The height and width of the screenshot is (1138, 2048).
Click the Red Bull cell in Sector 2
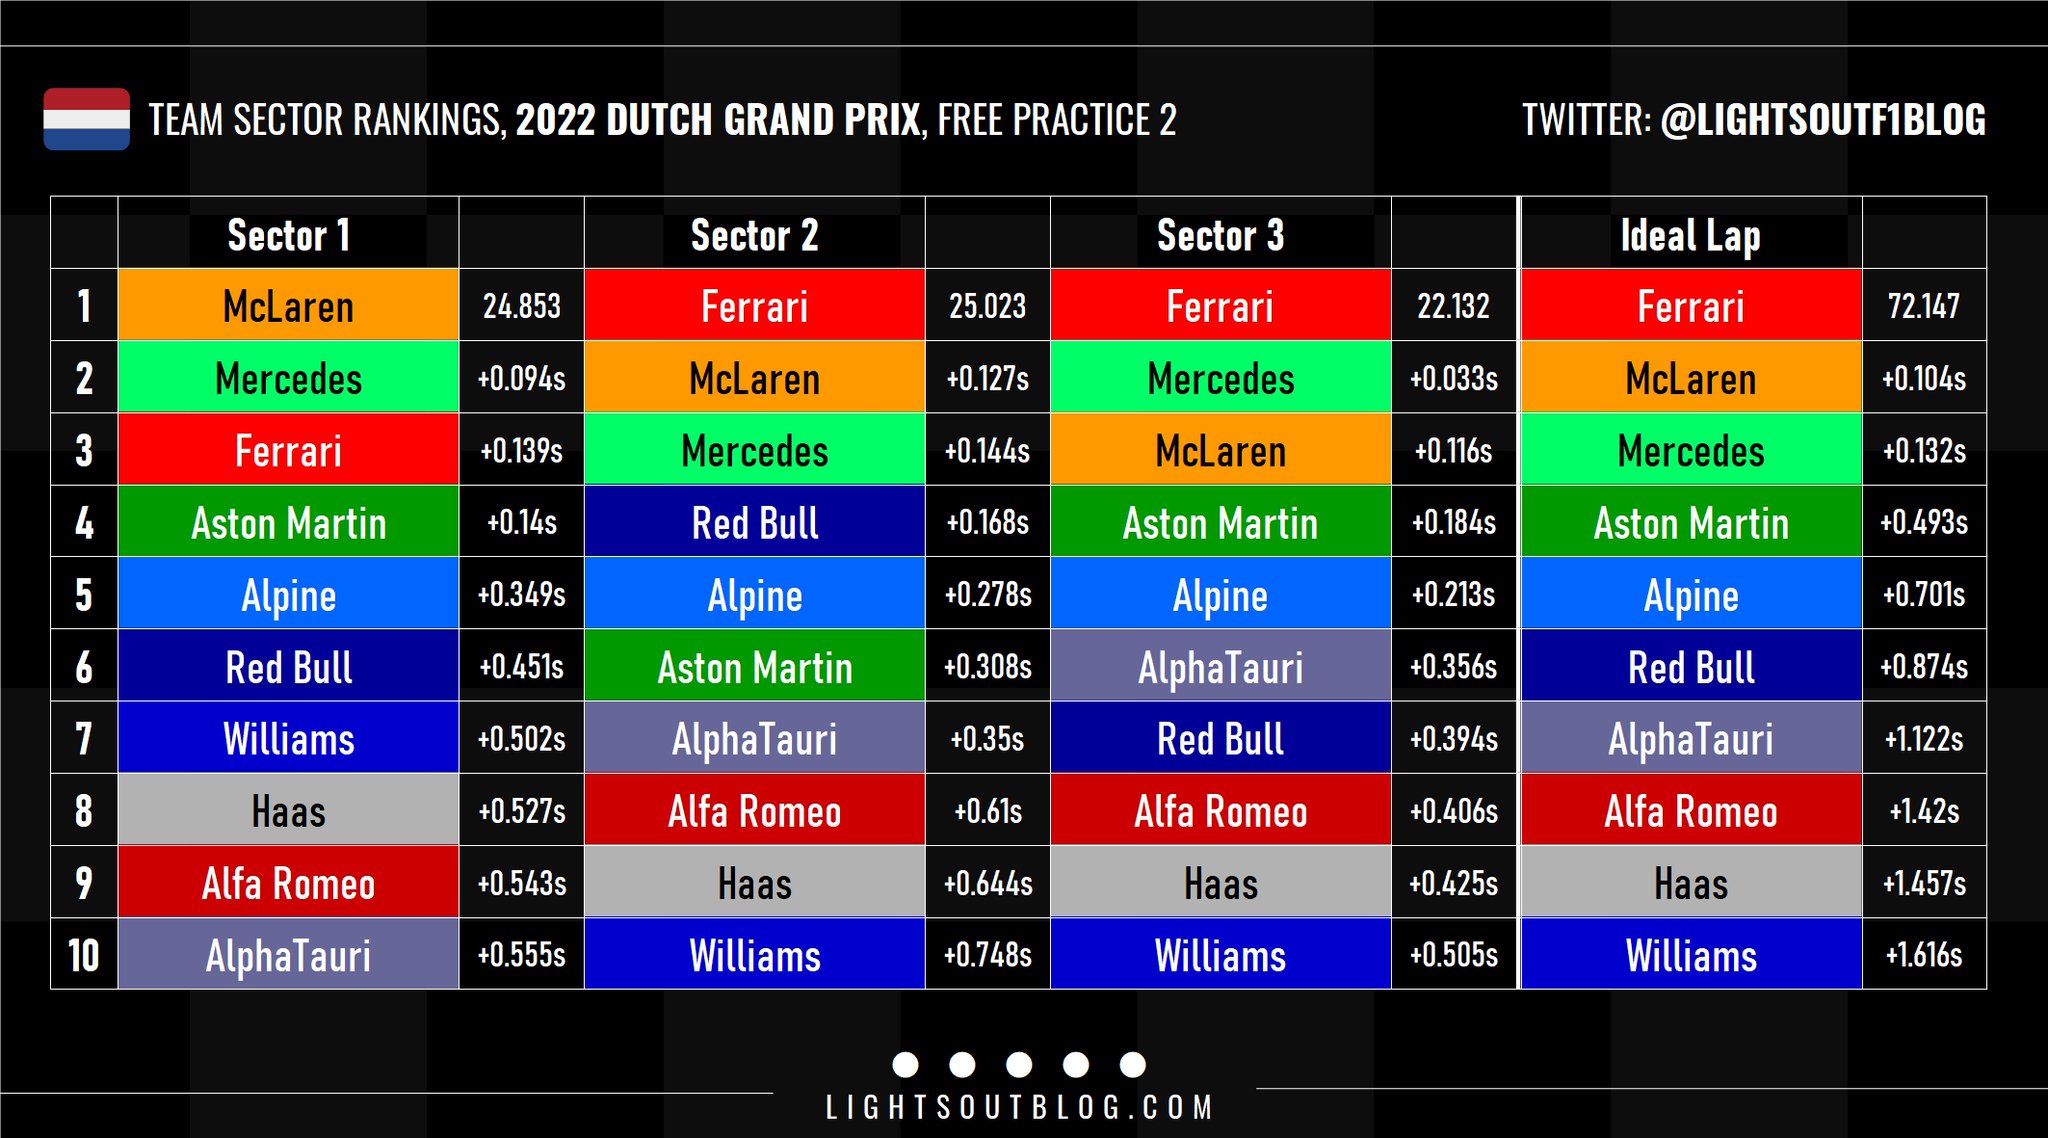click(x=754, y=523)
